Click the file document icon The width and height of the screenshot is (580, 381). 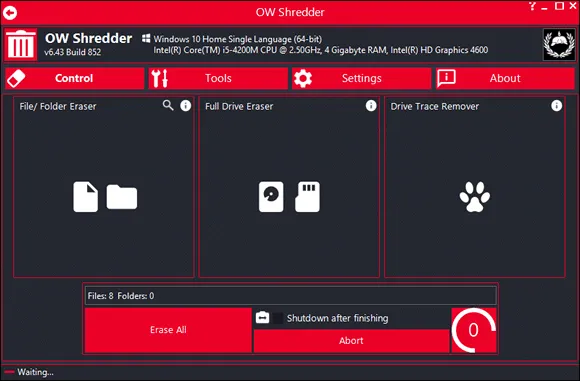85,196
